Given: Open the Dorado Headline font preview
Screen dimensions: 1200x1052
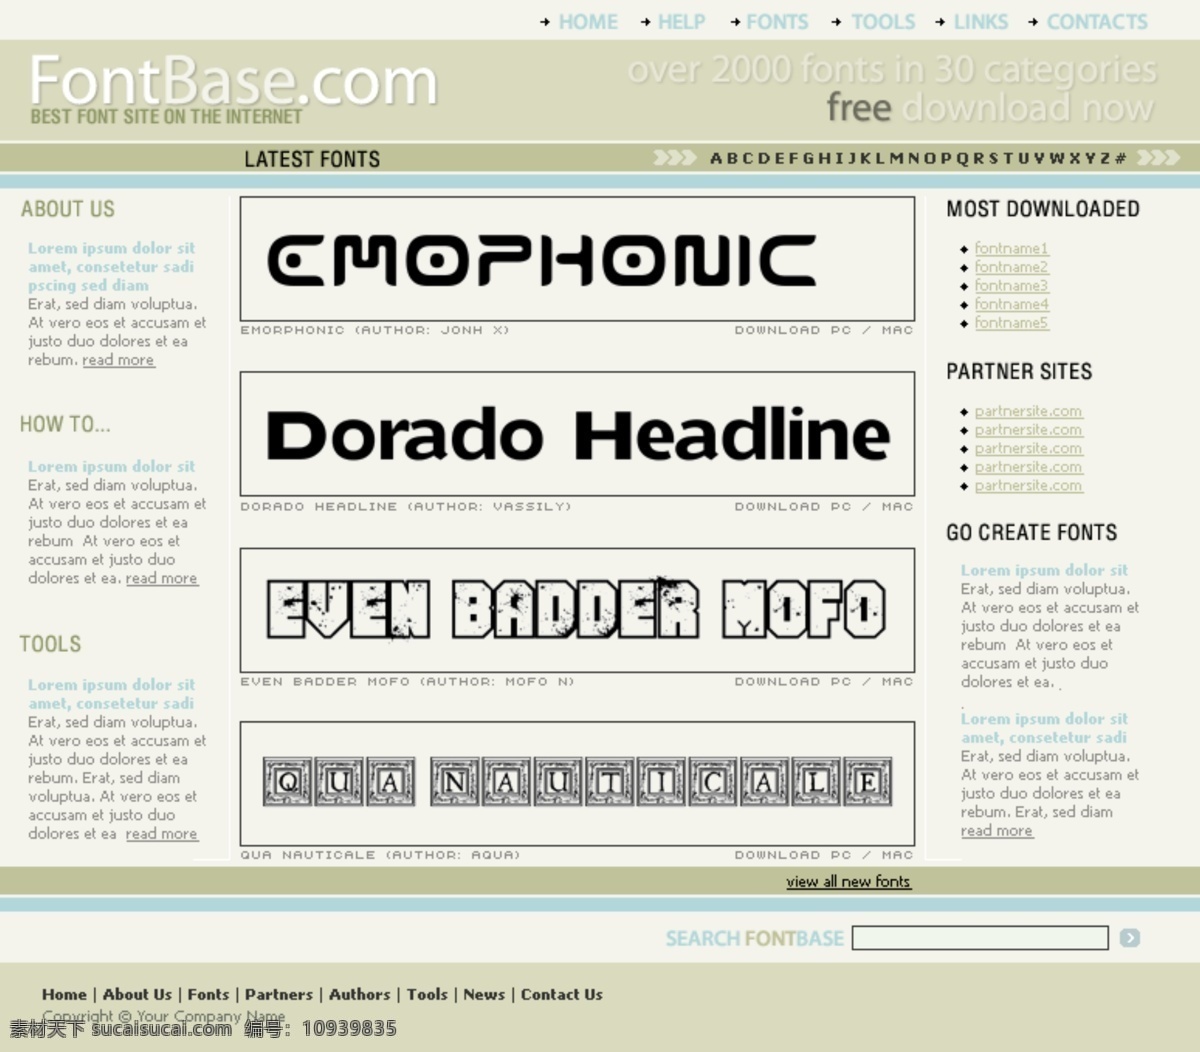Looking at the screenshot, I should click(x=577, y=434).
